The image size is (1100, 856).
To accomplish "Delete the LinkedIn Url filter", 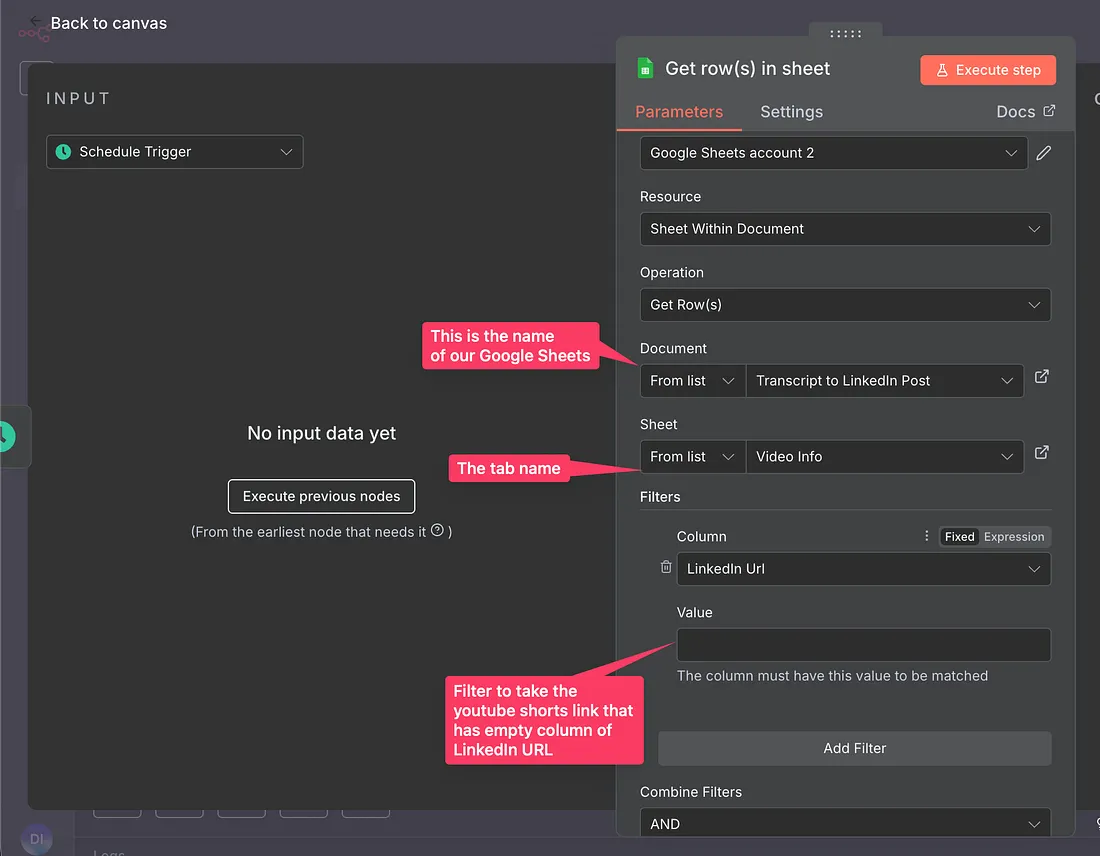I will click(666, 568).
